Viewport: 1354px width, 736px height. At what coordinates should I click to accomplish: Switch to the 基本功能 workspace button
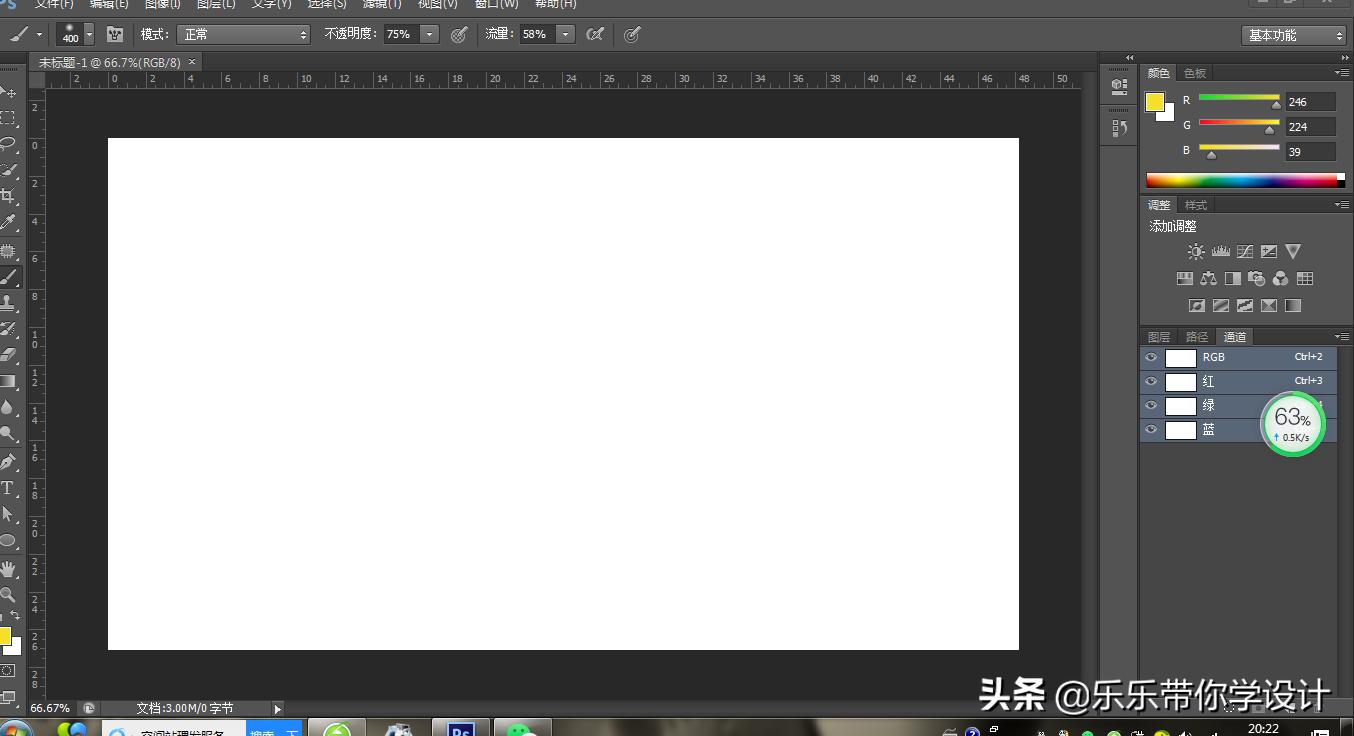click(1292, 33)
